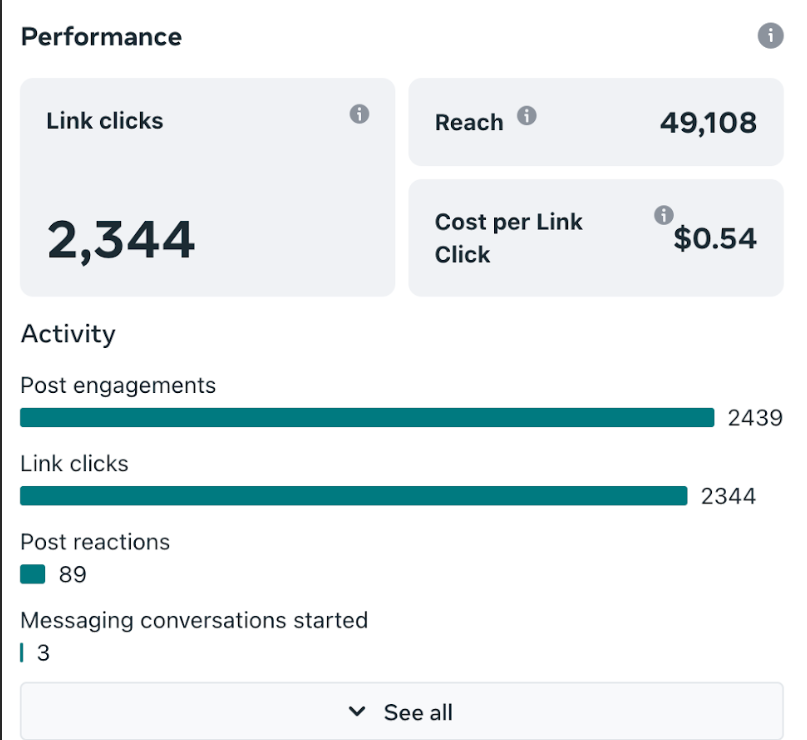
Task: Click the Performance heading
Action: pos(101,36)
